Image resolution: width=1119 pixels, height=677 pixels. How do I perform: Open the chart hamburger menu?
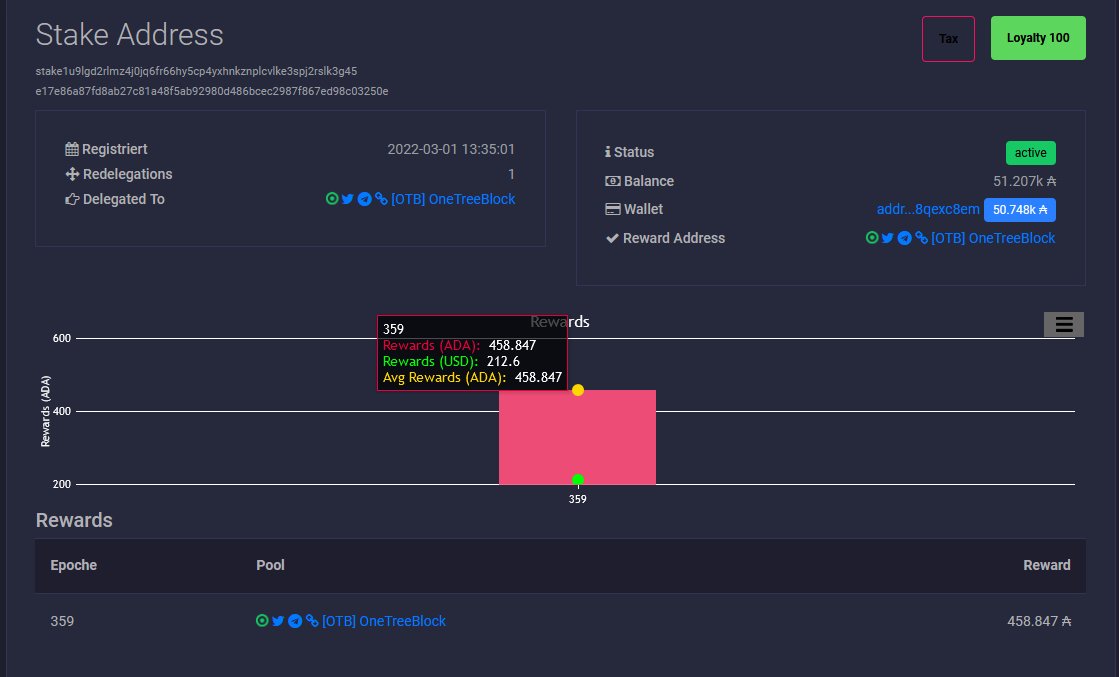pos(1063,325)
